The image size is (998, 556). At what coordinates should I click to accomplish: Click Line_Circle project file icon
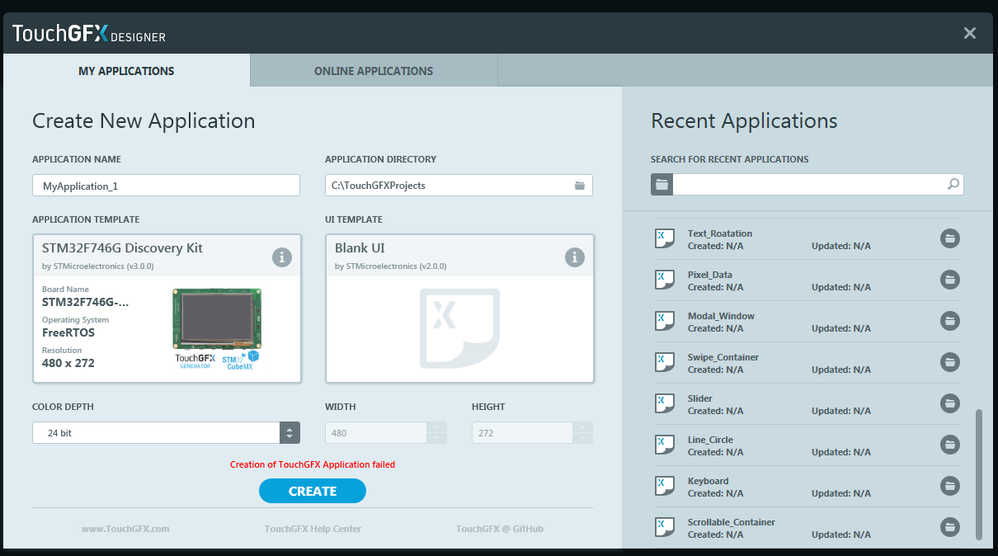pos(664,445)
